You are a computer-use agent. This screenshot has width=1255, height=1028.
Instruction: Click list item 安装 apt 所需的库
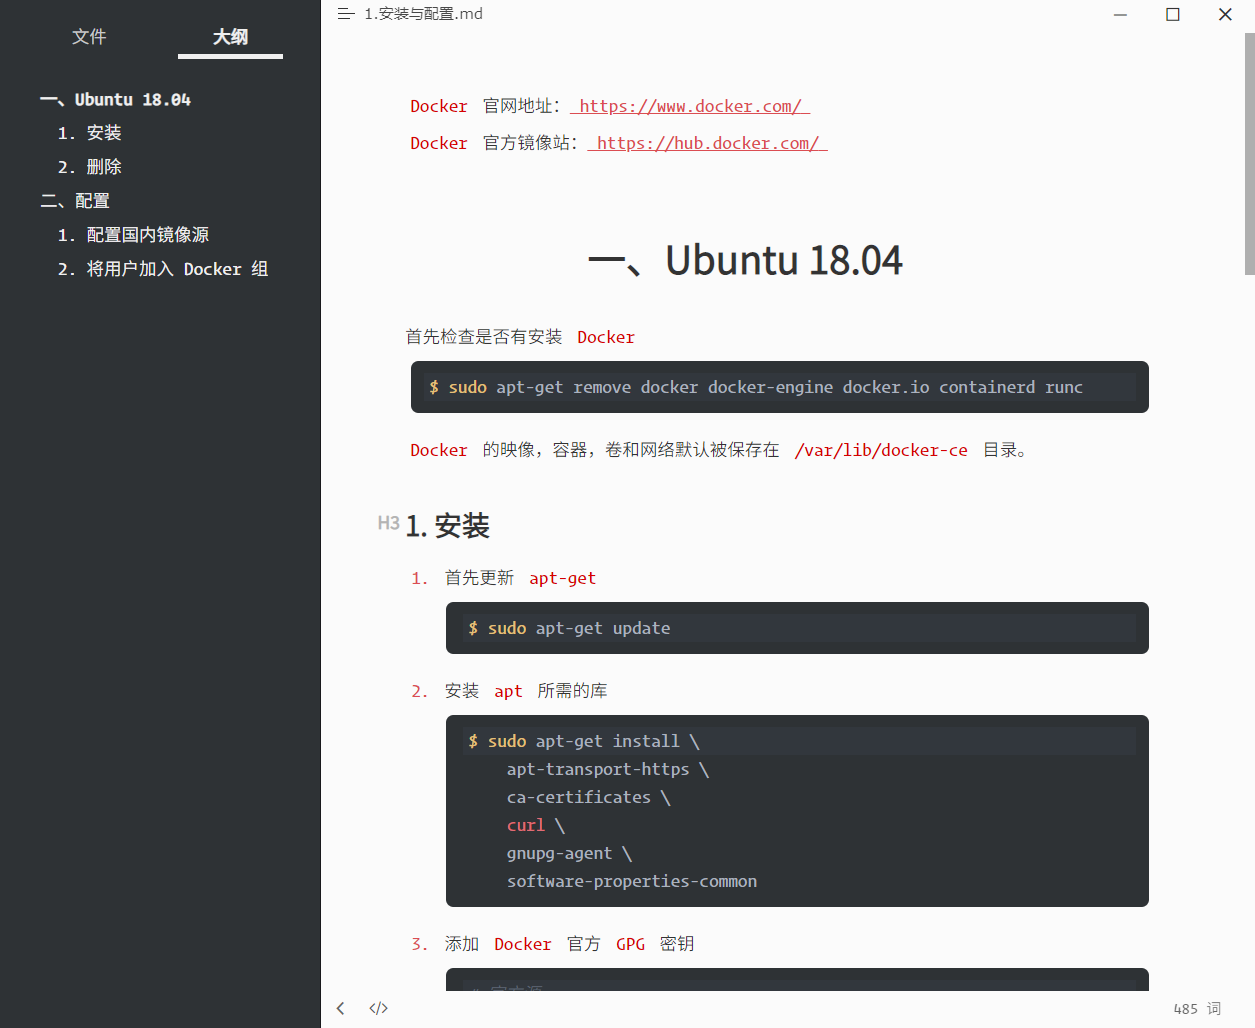(x=526, y=691)
